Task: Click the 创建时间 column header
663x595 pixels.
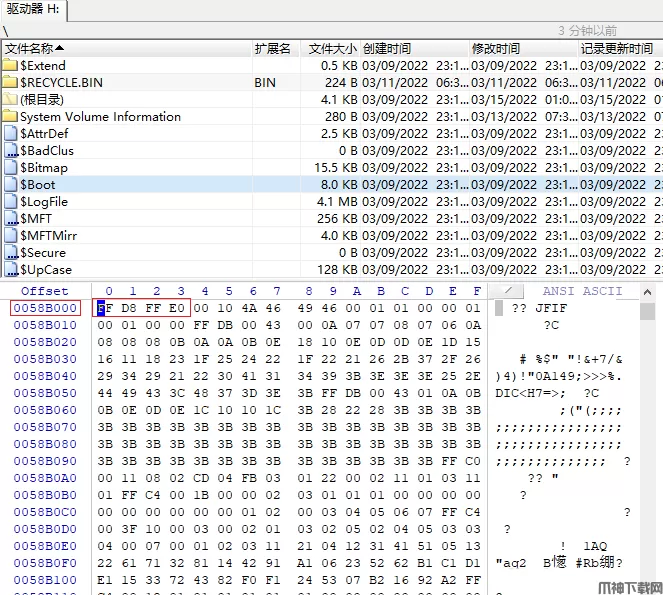Action: click(387, 48)
